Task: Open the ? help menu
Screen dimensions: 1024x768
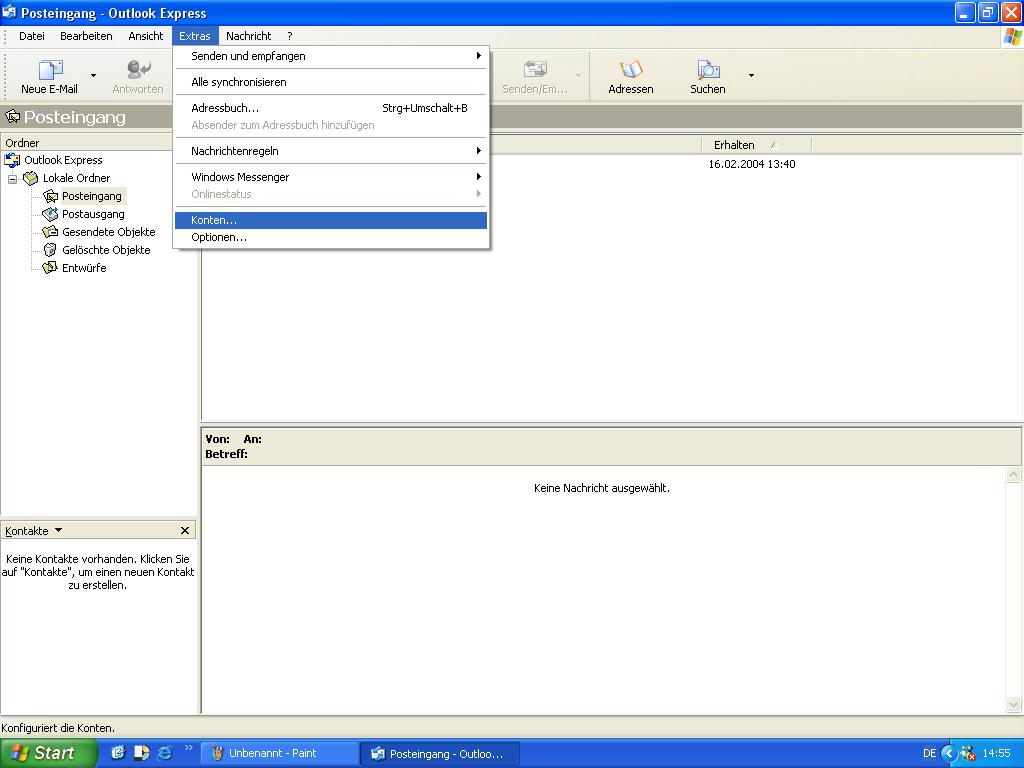Action: tap(290, 36)
